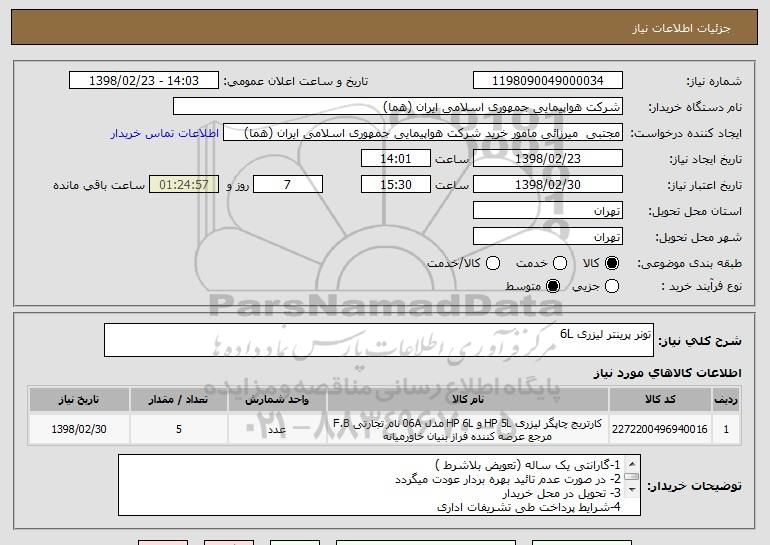Screen dimensions: 770x545
Task: Choose the جزیی purchase process option
Action: (x=612, y=286)
